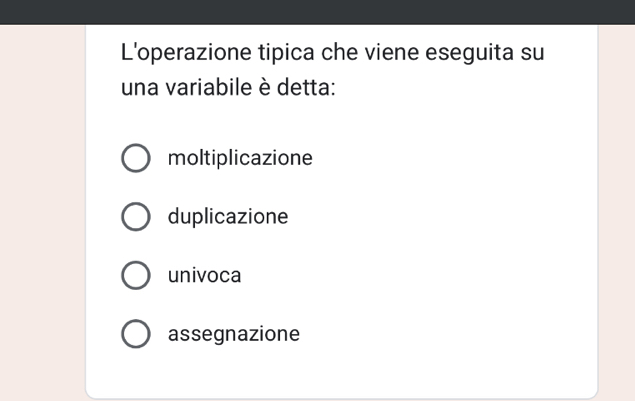Click the empty circle beside univoca
This screenshot has width=635, height=401.
coord(136,276)
